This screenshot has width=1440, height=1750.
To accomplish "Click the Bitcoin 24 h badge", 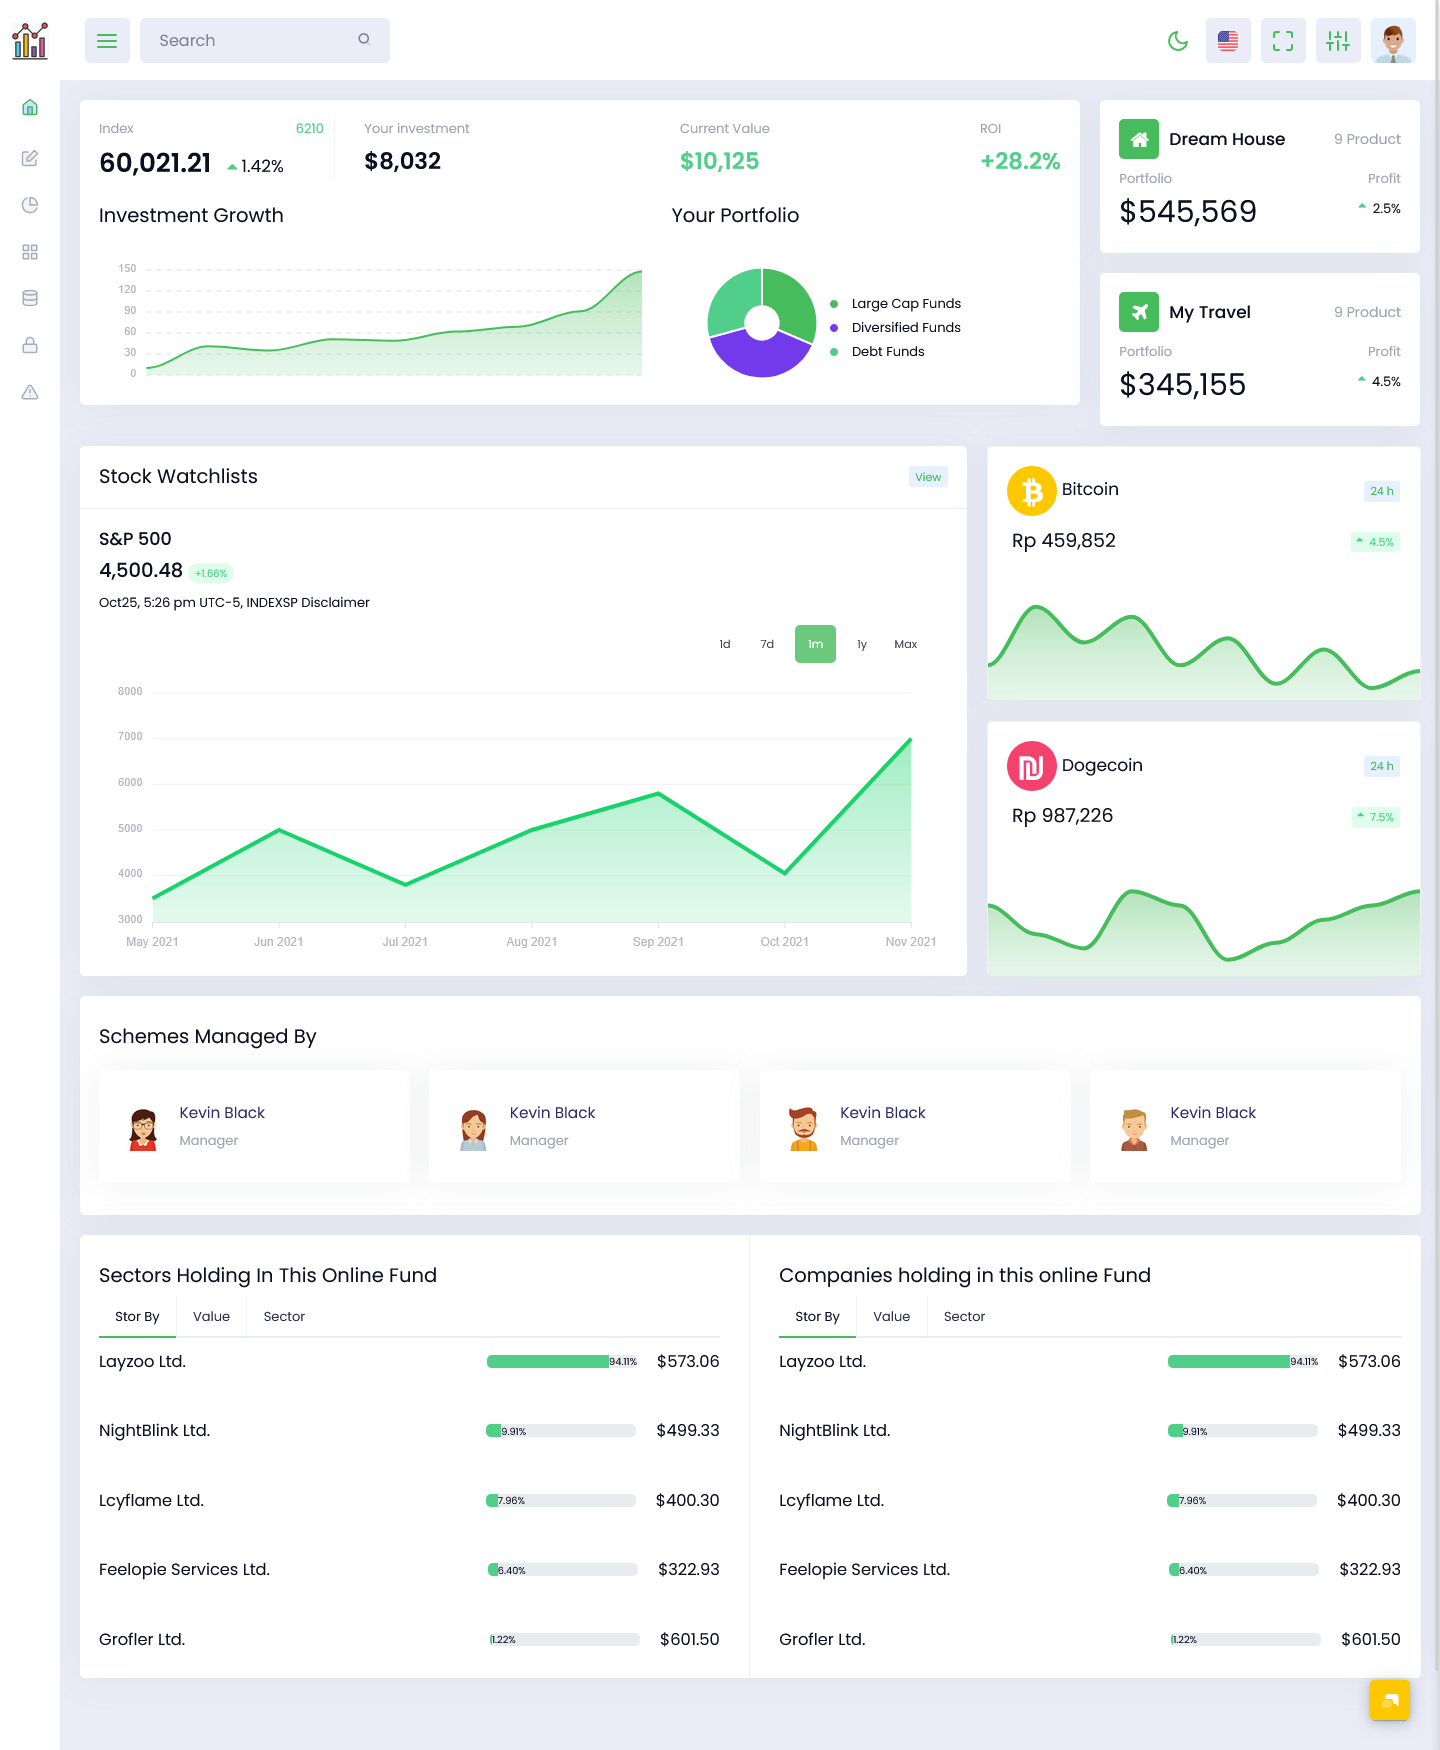I will pos(1381,491).
